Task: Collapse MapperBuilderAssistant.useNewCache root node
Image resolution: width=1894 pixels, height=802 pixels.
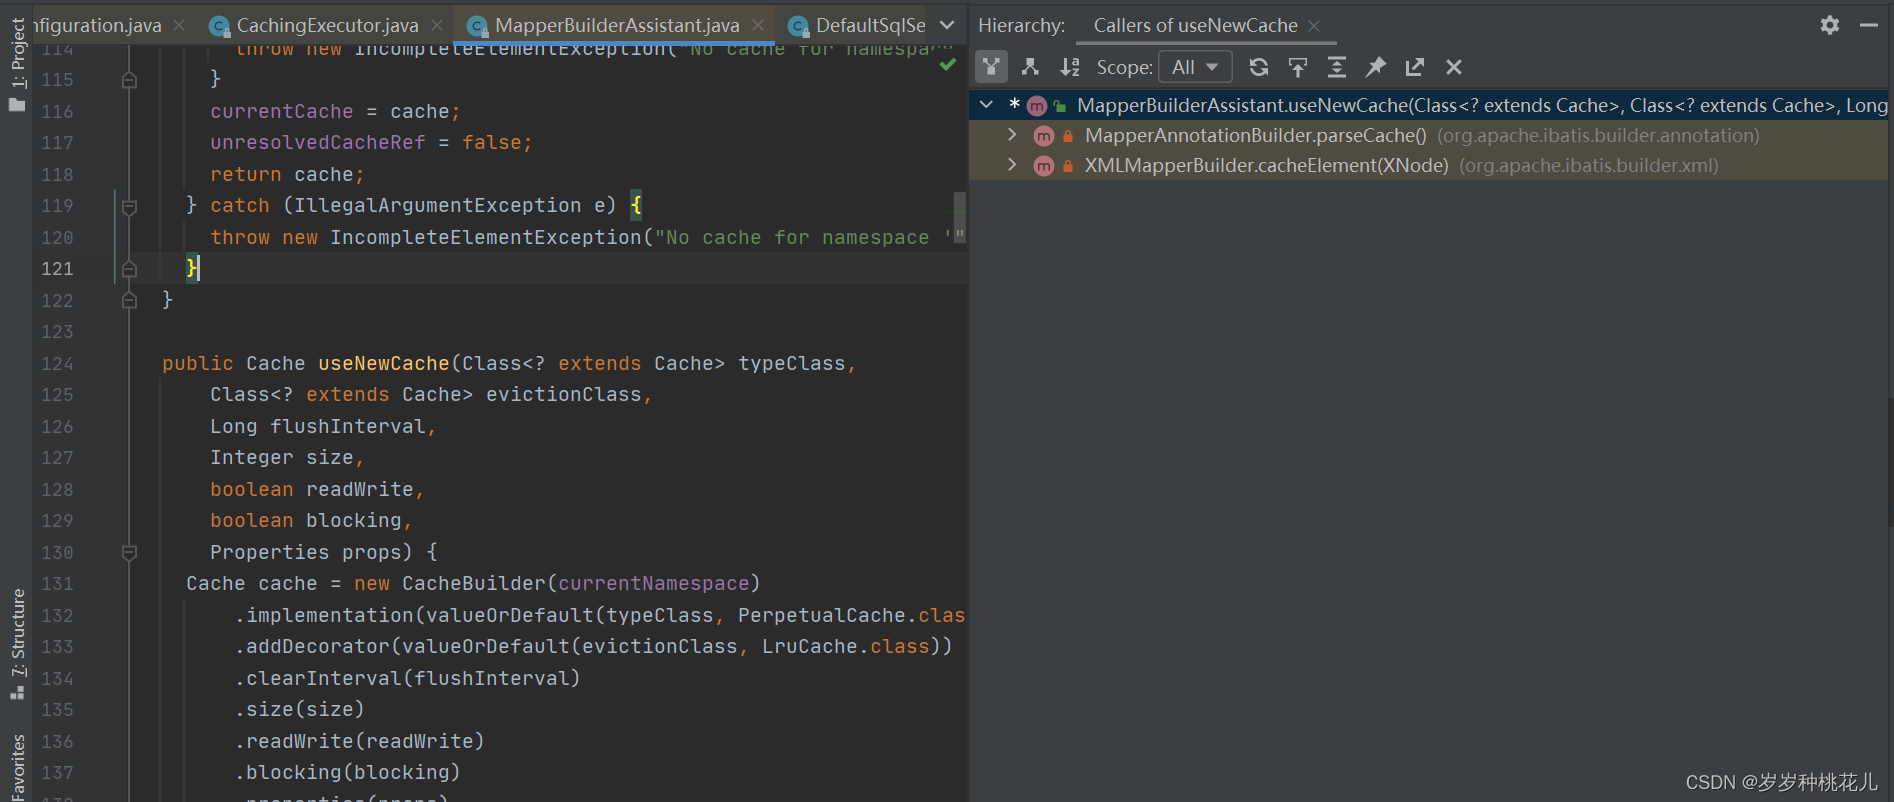Action: pyautogui.click(x=987, y=105)
